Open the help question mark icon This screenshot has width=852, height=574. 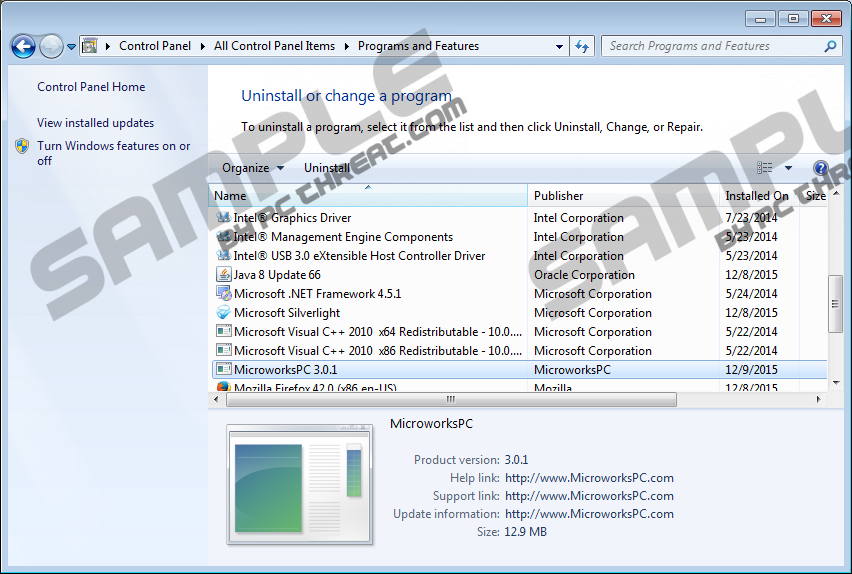point(821,168)
